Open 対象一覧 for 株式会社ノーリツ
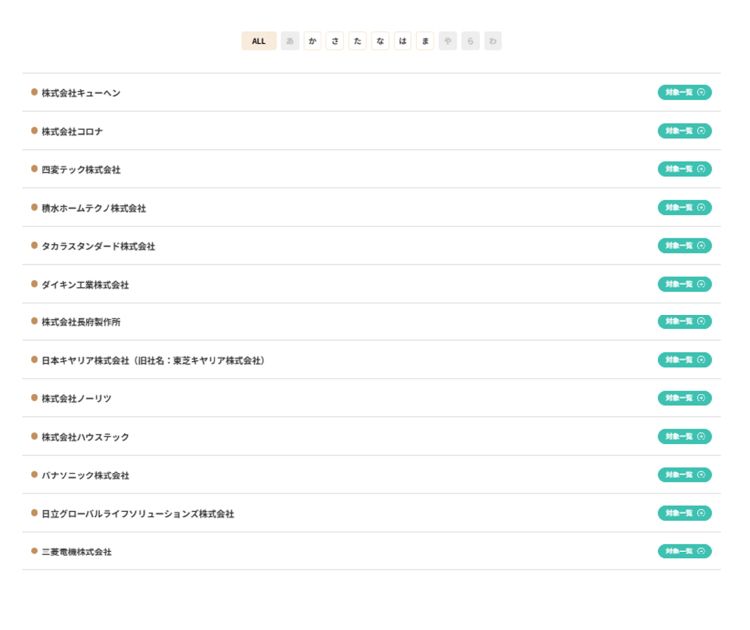Screen dimensions: 750x630 (684, 398)
